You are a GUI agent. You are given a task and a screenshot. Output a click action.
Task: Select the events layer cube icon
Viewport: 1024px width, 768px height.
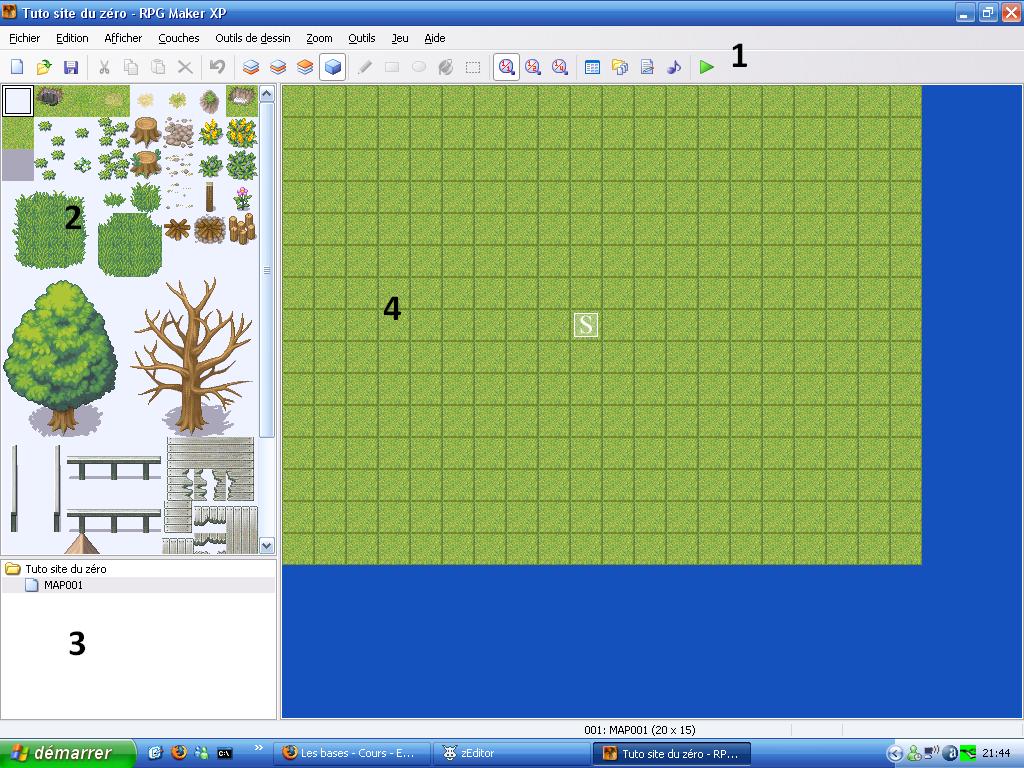pyautogui.click(x=332, y=67)
